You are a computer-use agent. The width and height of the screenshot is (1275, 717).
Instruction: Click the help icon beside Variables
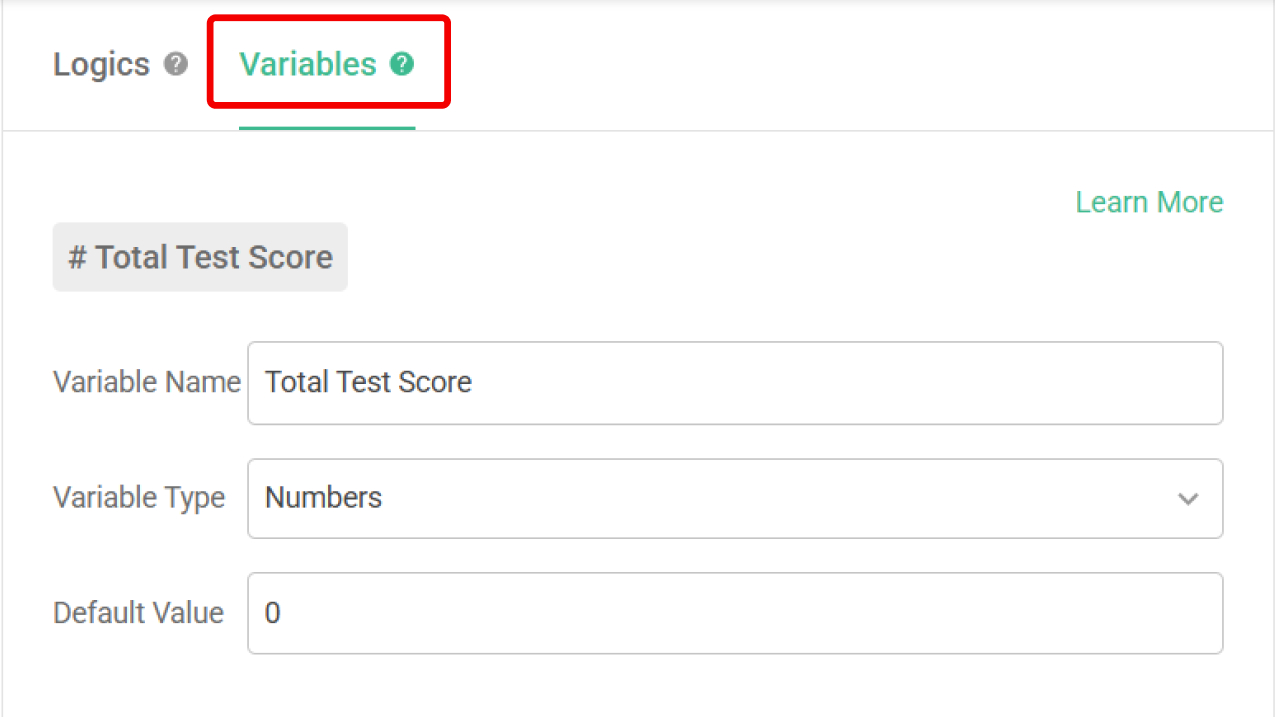click(x=401, y=63)
